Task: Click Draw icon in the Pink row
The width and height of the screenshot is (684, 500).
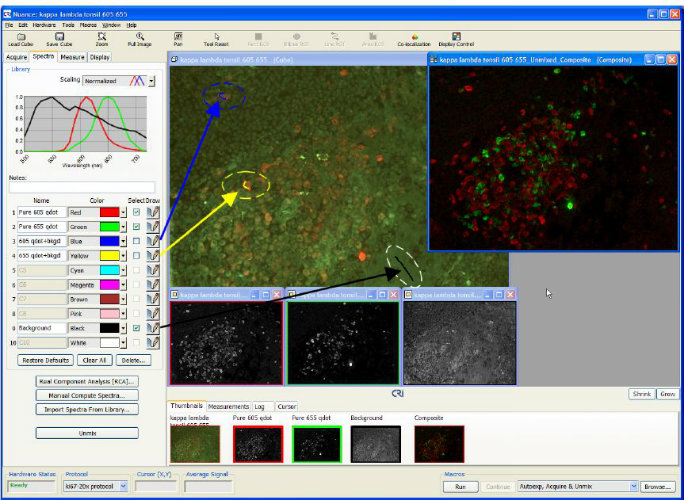Action: pos(153,314)
